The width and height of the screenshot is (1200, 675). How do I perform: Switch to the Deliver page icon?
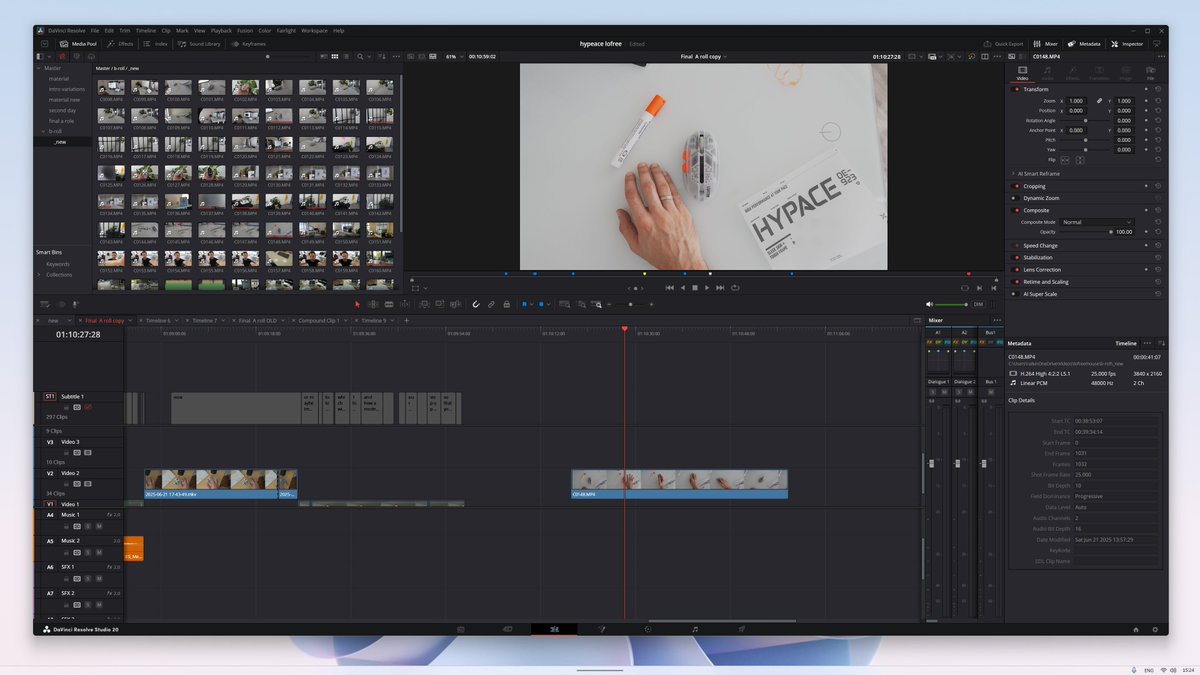click(x=742, y=629)
